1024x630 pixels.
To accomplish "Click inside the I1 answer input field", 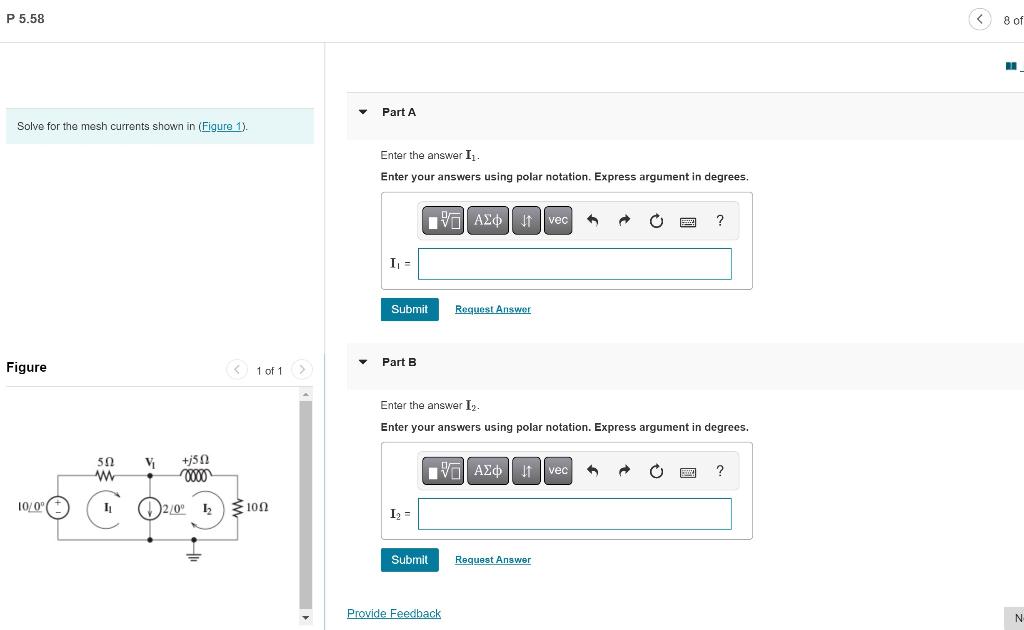I will (x=574, y=263).
